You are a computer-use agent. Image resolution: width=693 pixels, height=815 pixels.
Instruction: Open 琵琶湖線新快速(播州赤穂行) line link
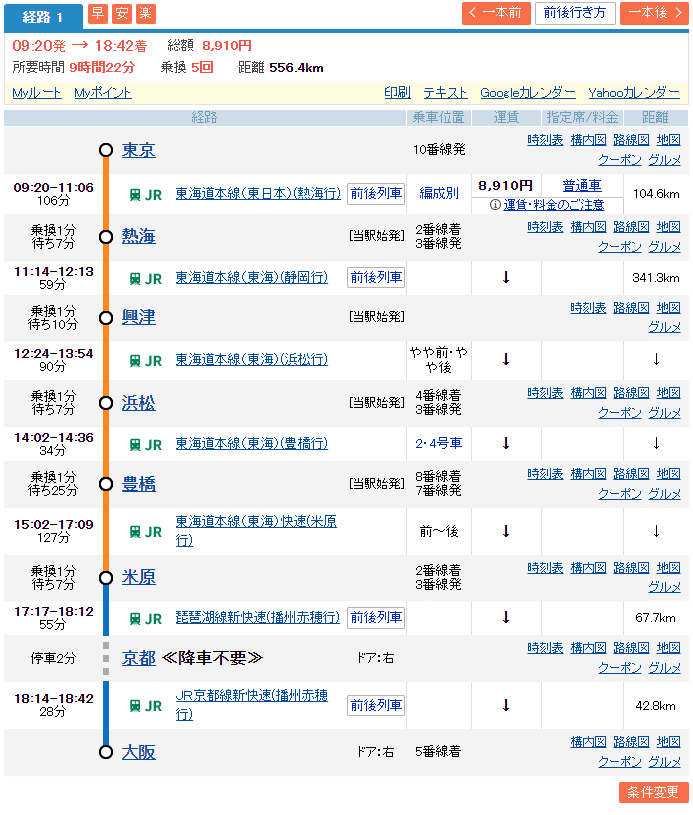point(257,617)
